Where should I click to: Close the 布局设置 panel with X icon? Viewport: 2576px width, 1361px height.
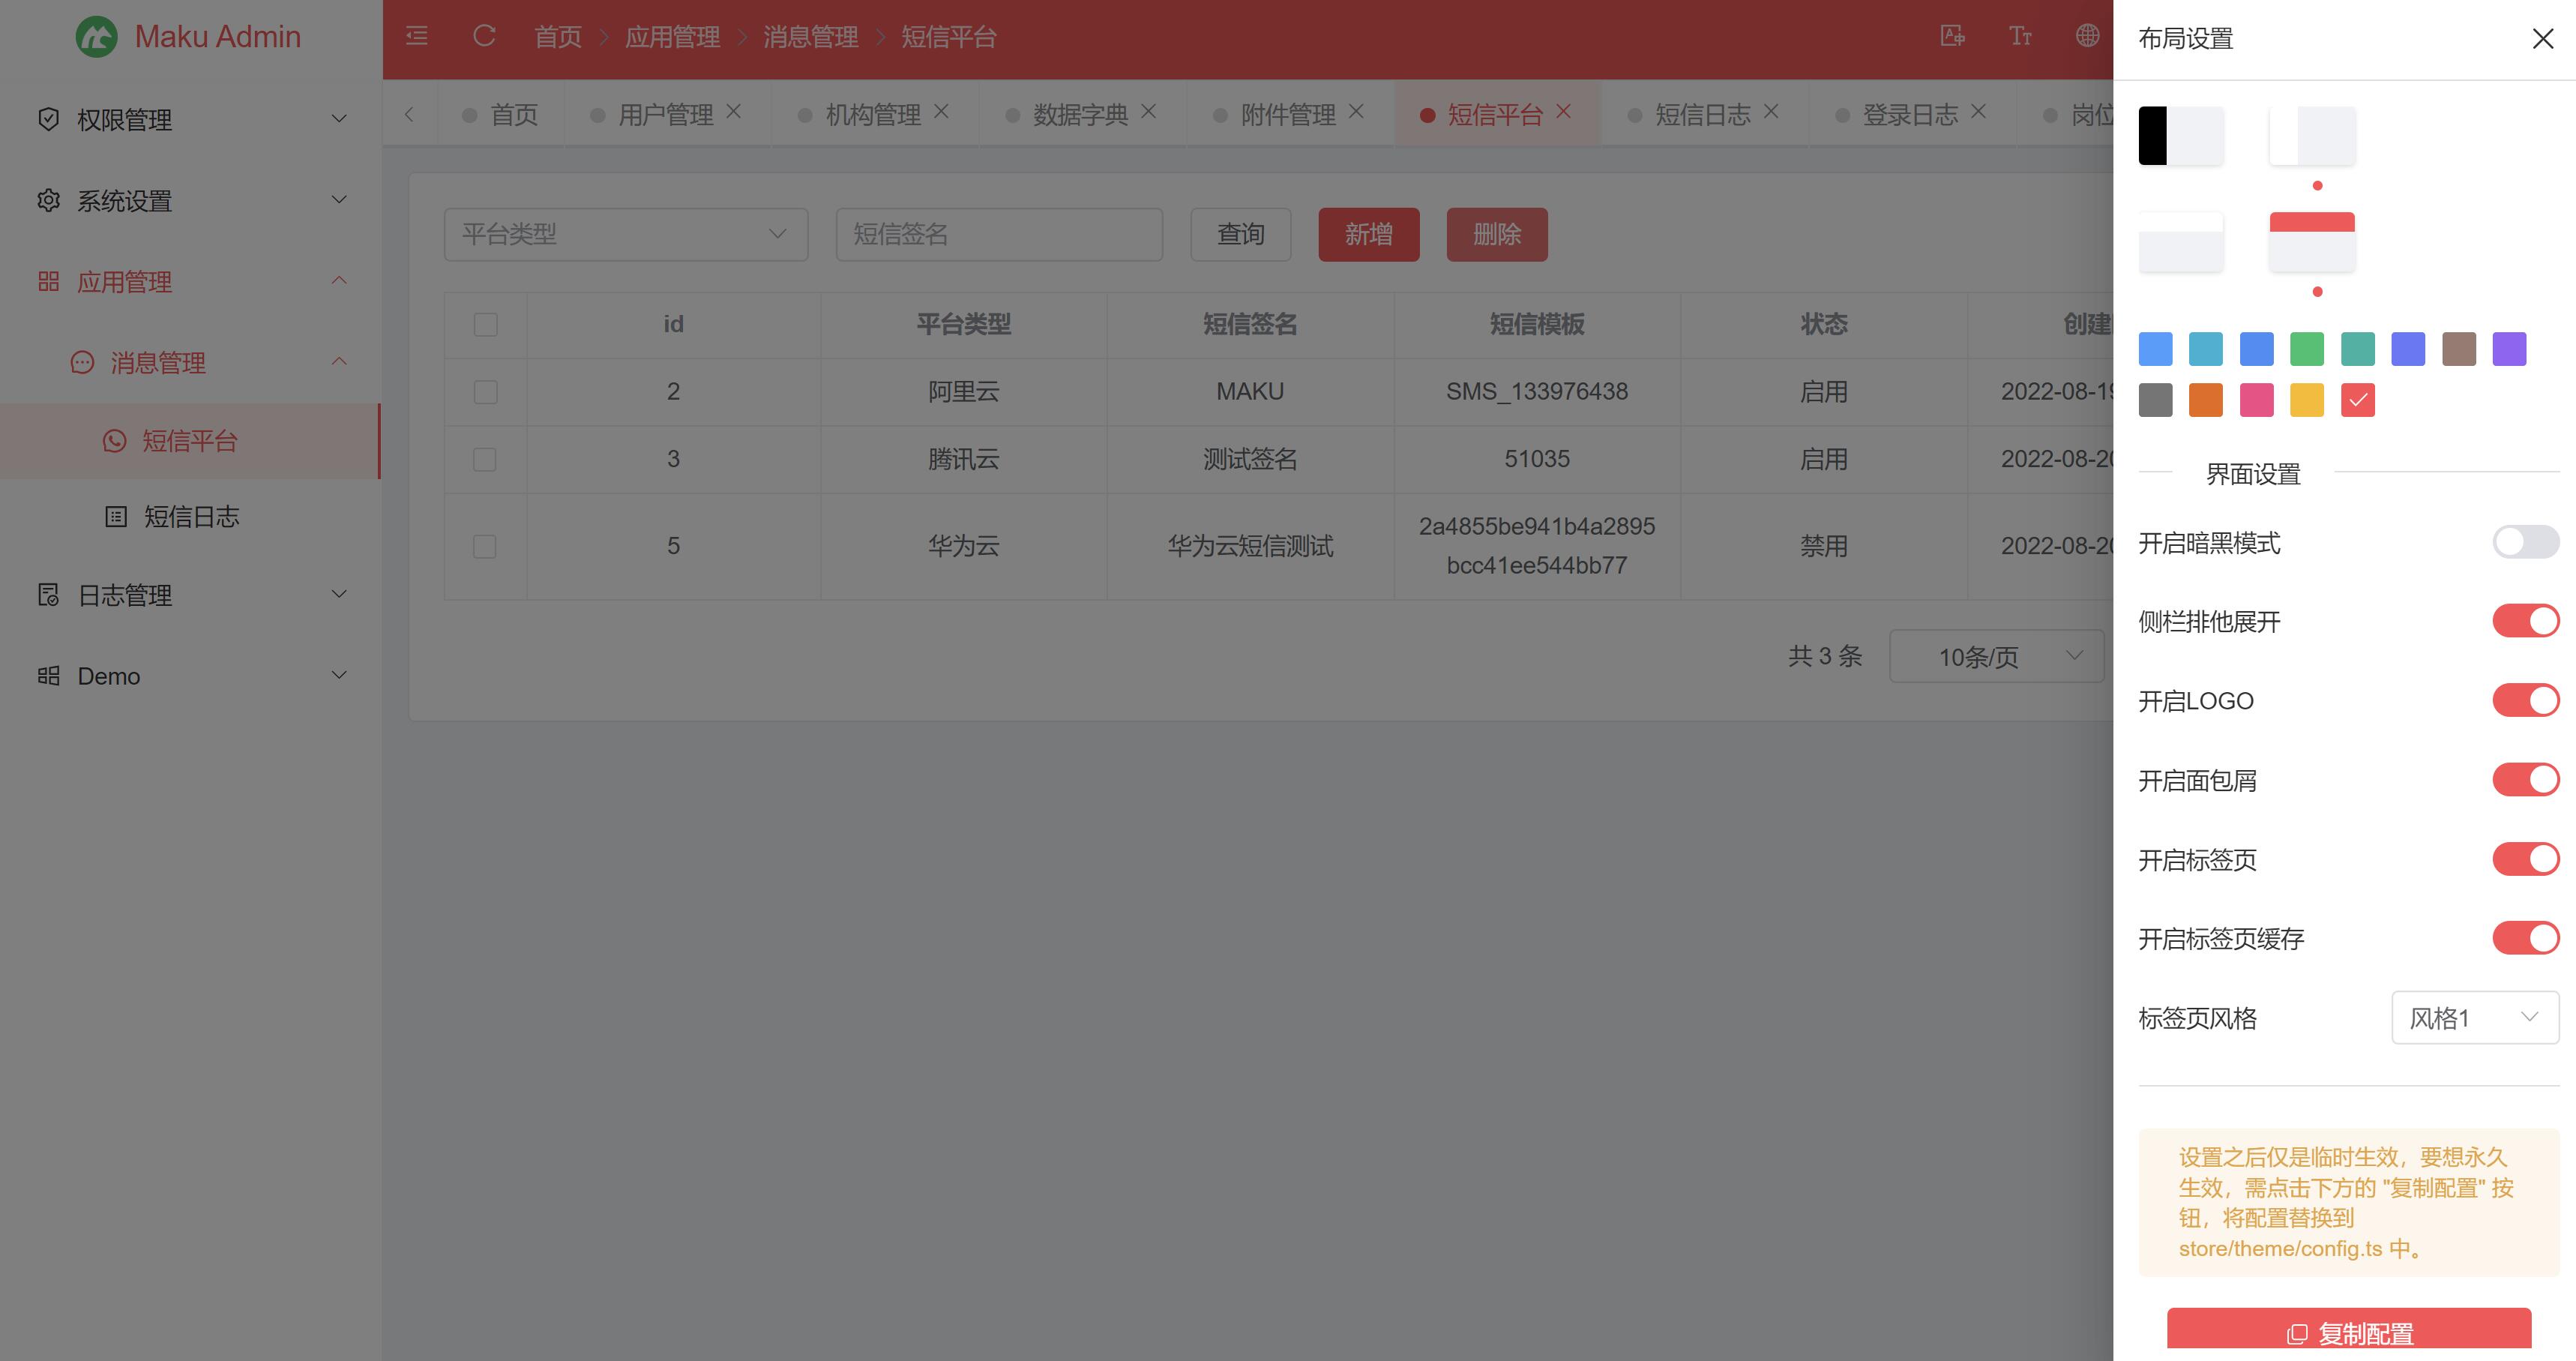2542,39
